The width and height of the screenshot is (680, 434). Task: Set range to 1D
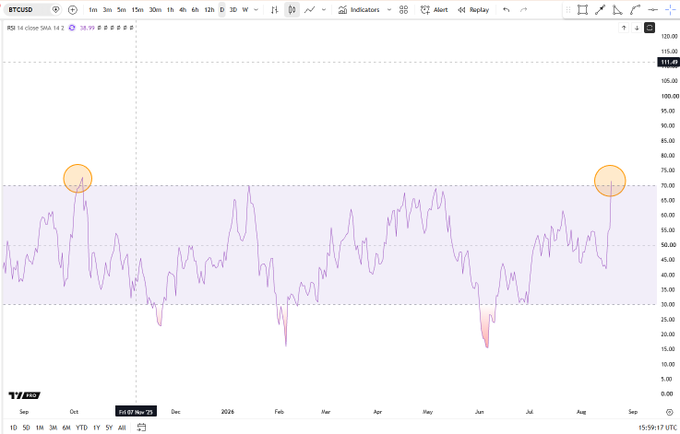click(13, 427)
